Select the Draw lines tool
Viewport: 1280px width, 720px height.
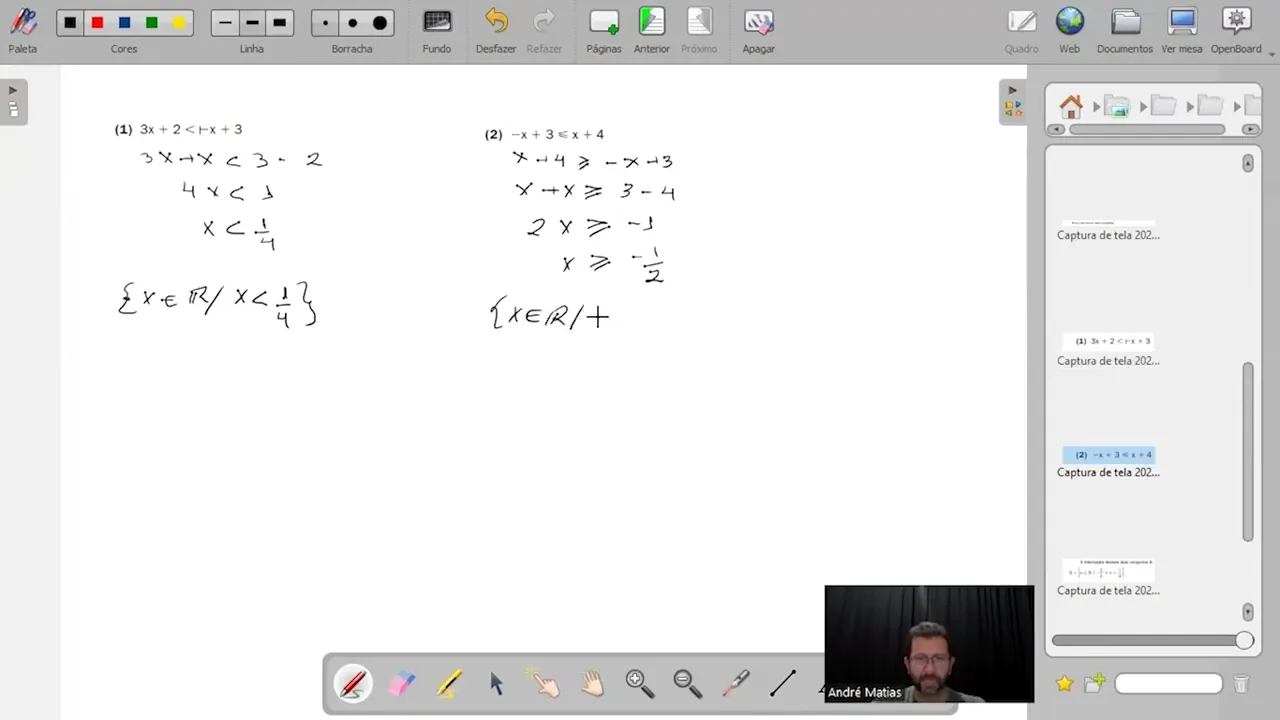click(x=783, y=684)
